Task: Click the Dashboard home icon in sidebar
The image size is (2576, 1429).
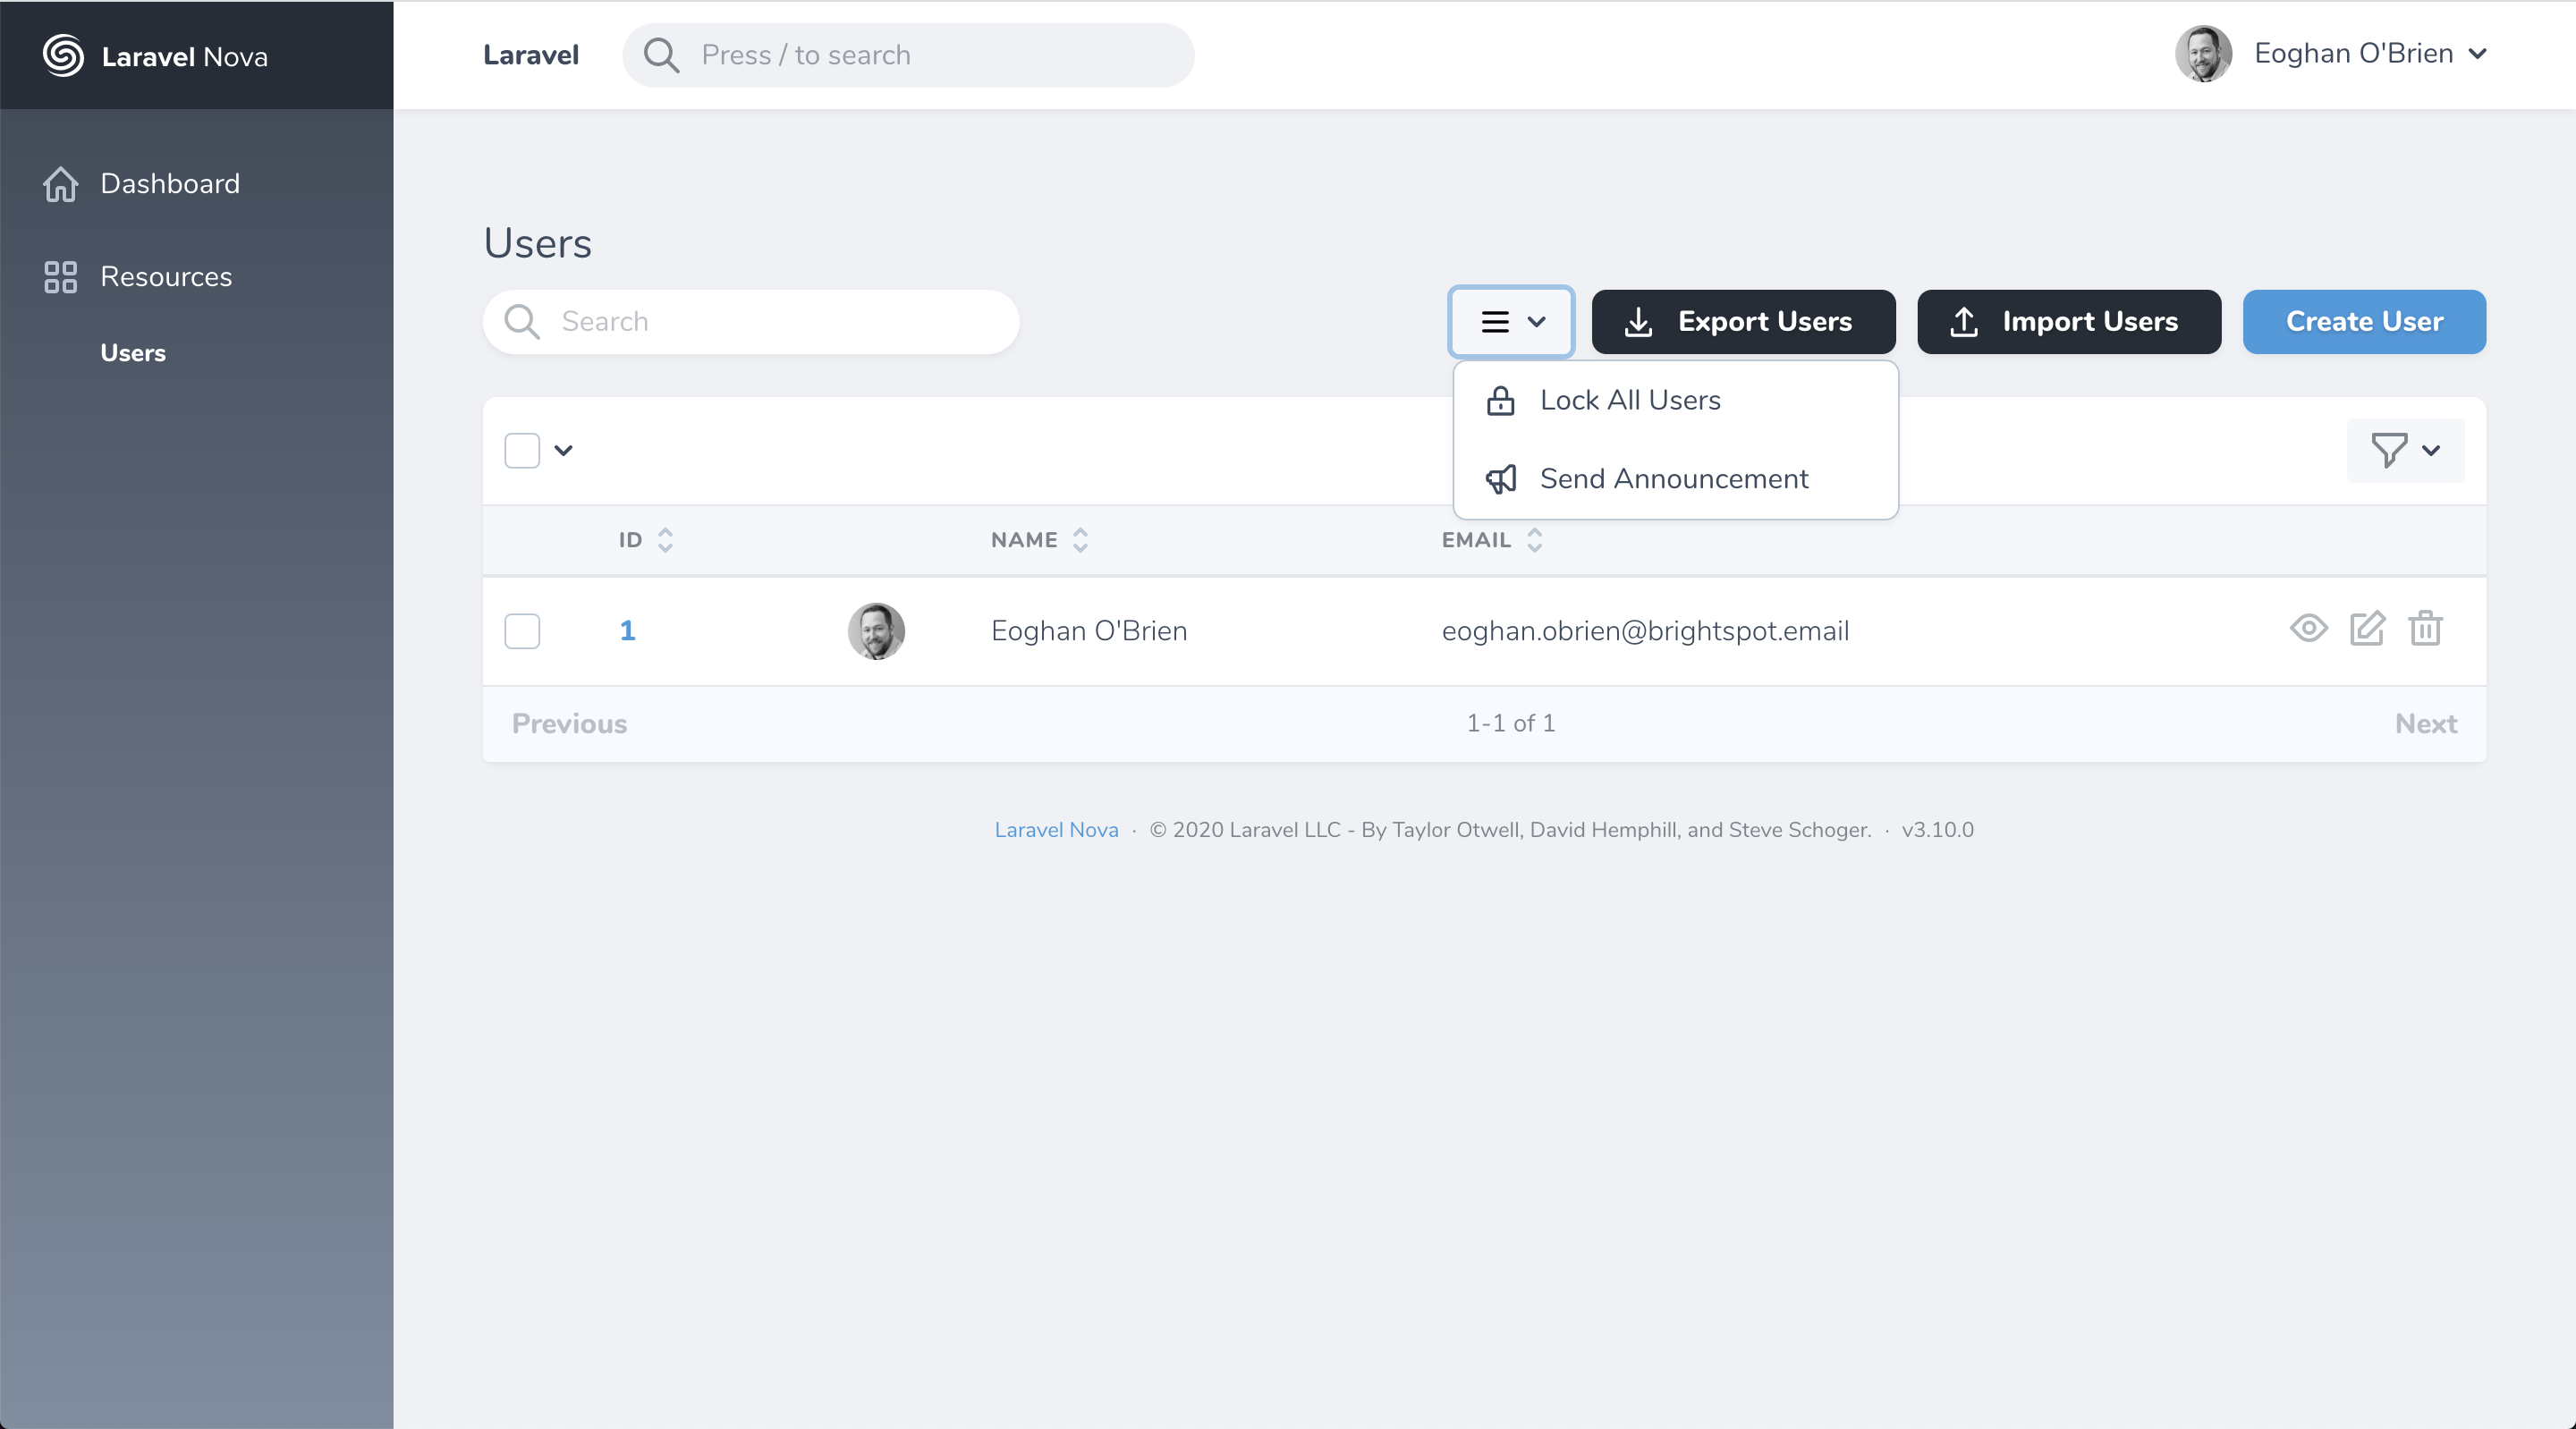Action: (x=60, y=184)
